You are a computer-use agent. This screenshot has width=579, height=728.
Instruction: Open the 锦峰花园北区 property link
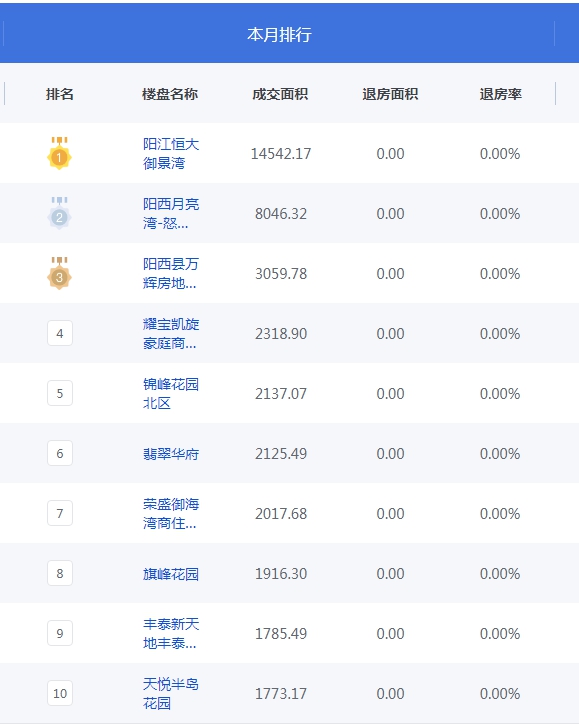pyautogui.click(x=171, y=393)
